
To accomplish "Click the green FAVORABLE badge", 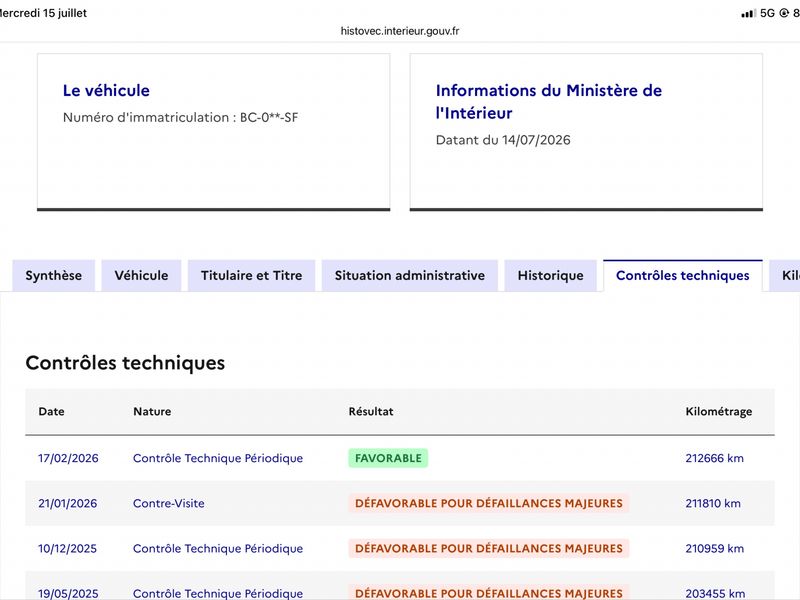I will coord(388,458).
